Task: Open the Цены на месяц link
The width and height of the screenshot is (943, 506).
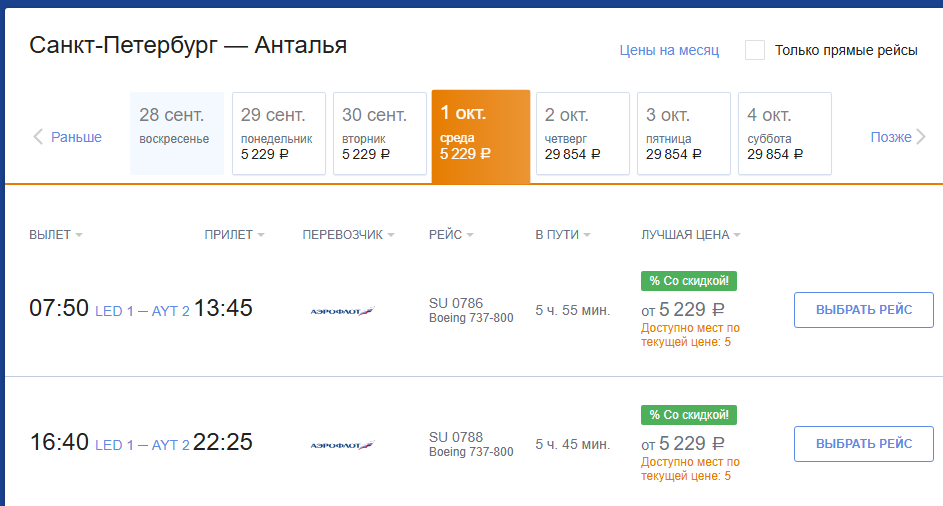Action: click(x=669, y=50)
